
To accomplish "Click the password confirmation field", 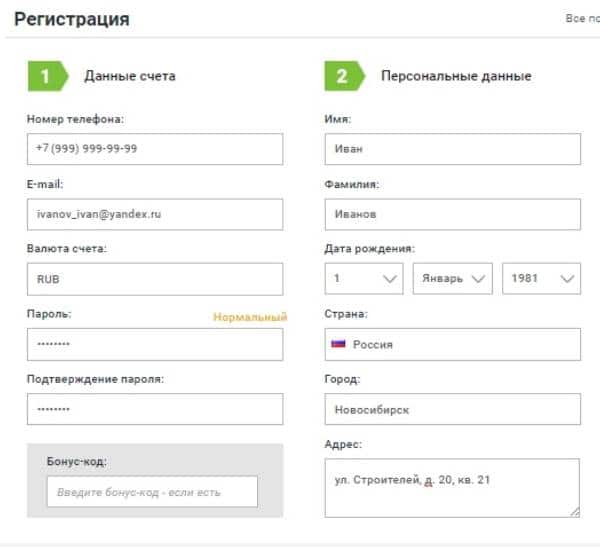I will coord(155,409).
